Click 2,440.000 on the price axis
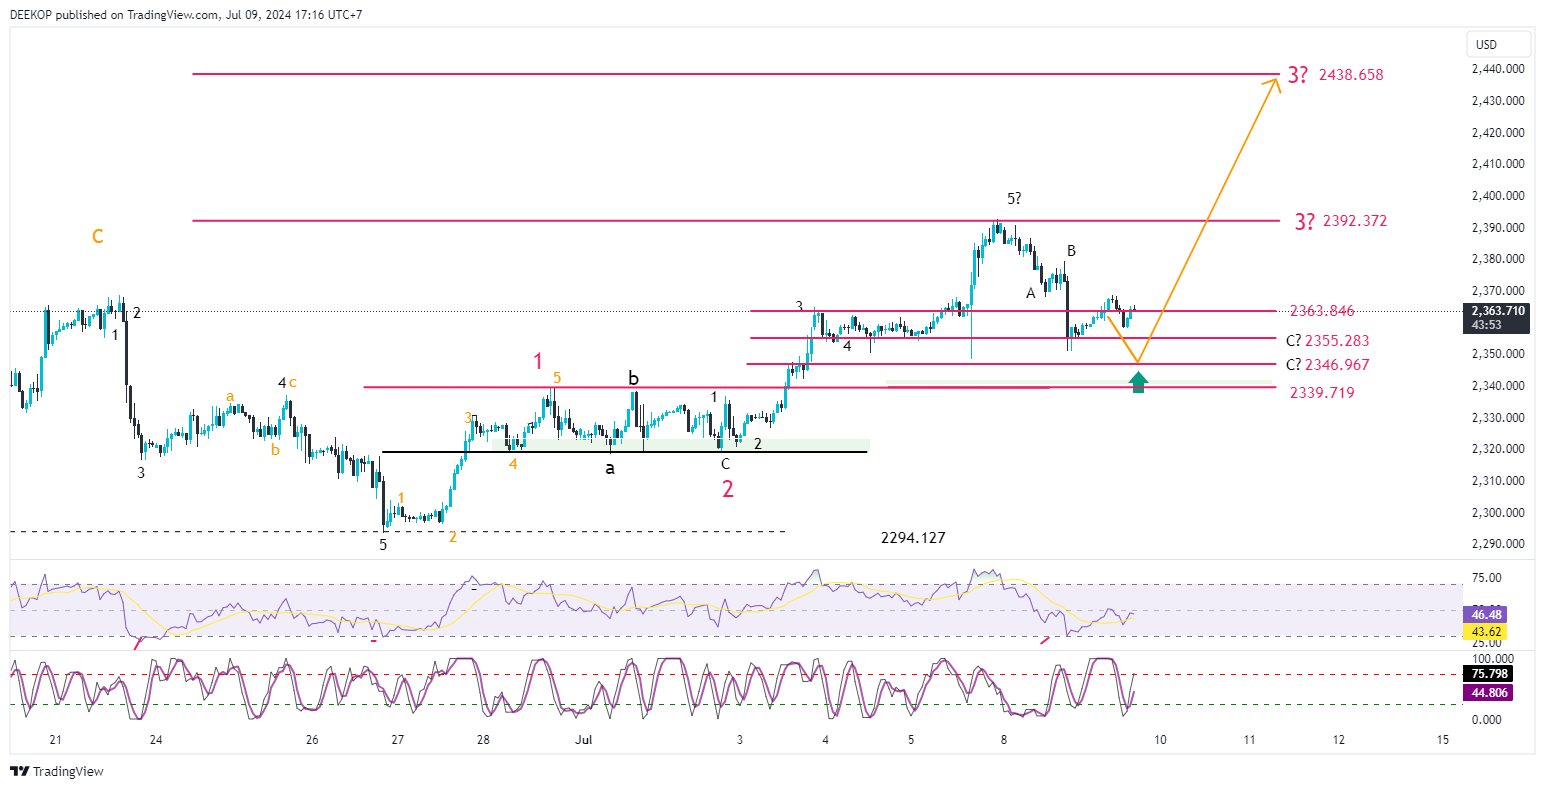 [x=1498, y=69]
